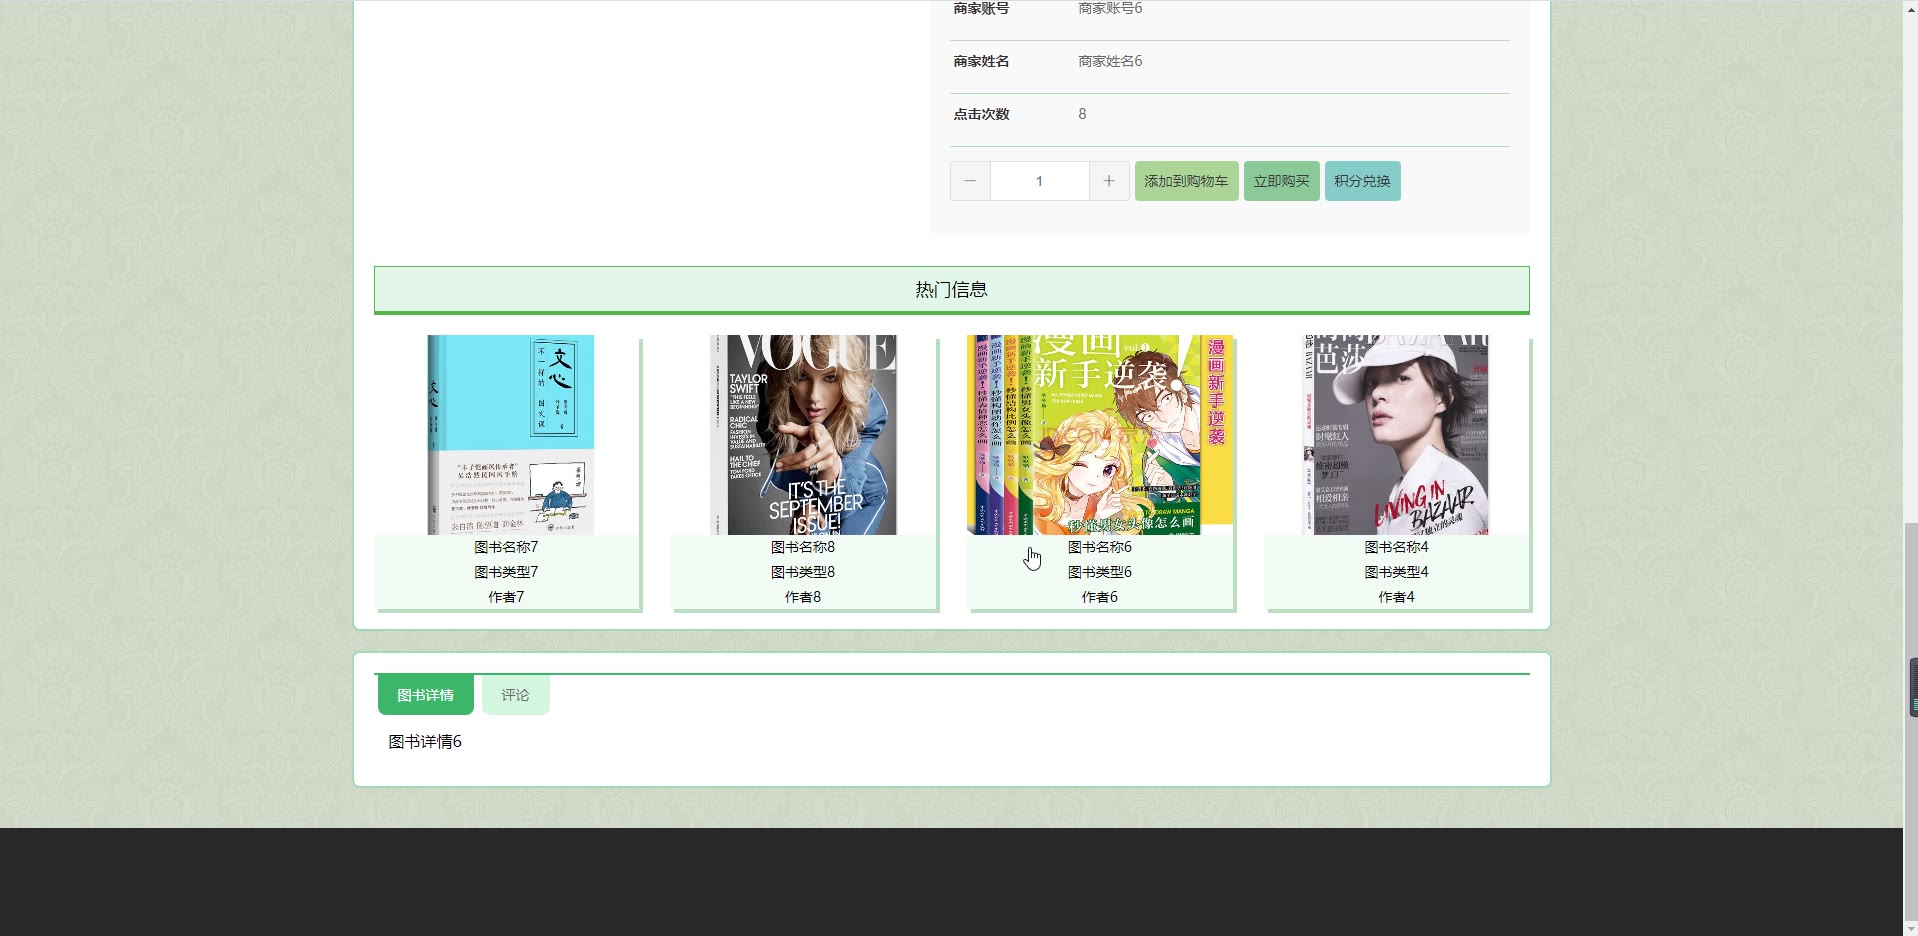Click the 立即购买 button
This screenshot has height=936, width=1918.
(1282, 181)
